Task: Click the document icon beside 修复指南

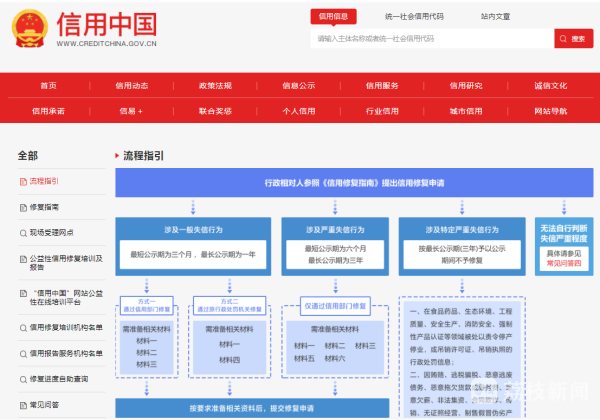Action: [22, 207]
